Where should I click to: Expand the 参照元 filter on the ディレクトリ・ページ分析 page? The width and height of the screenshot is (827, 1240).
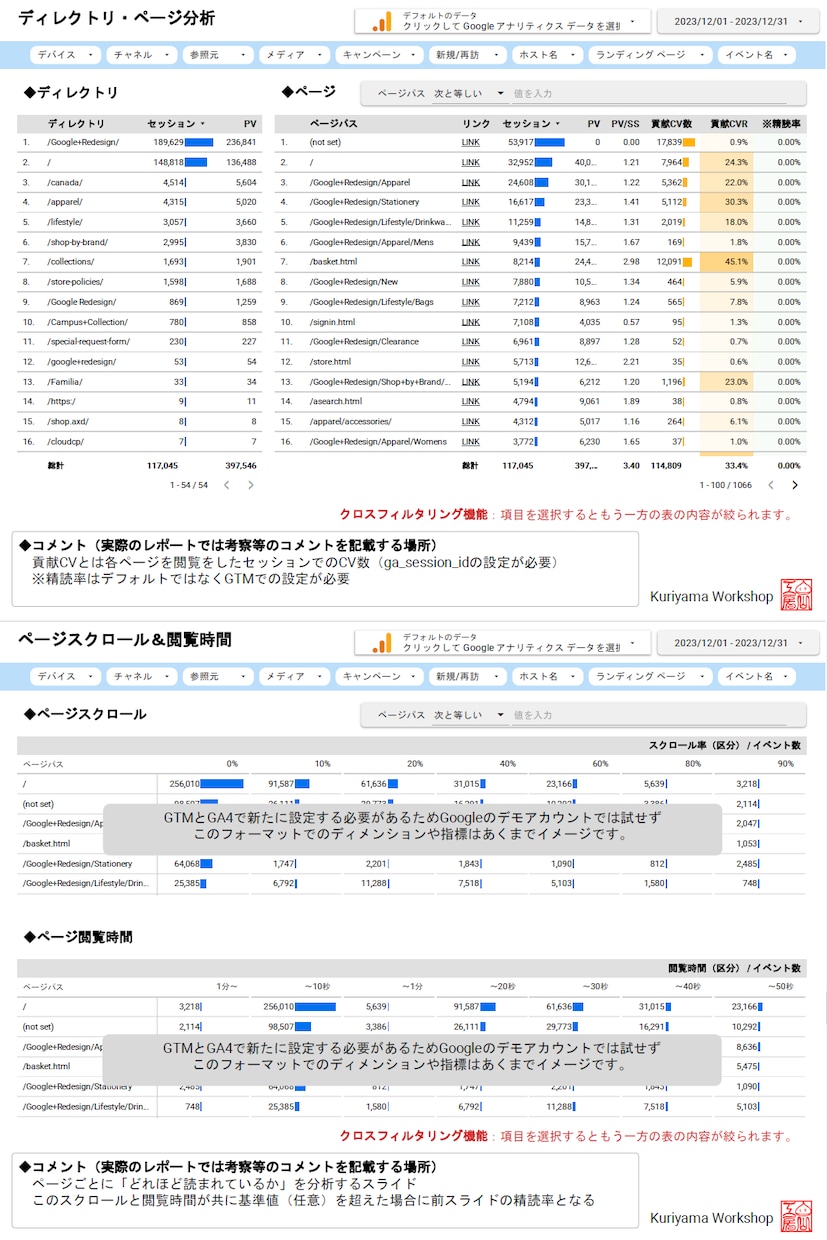click(x=217, y=55)
